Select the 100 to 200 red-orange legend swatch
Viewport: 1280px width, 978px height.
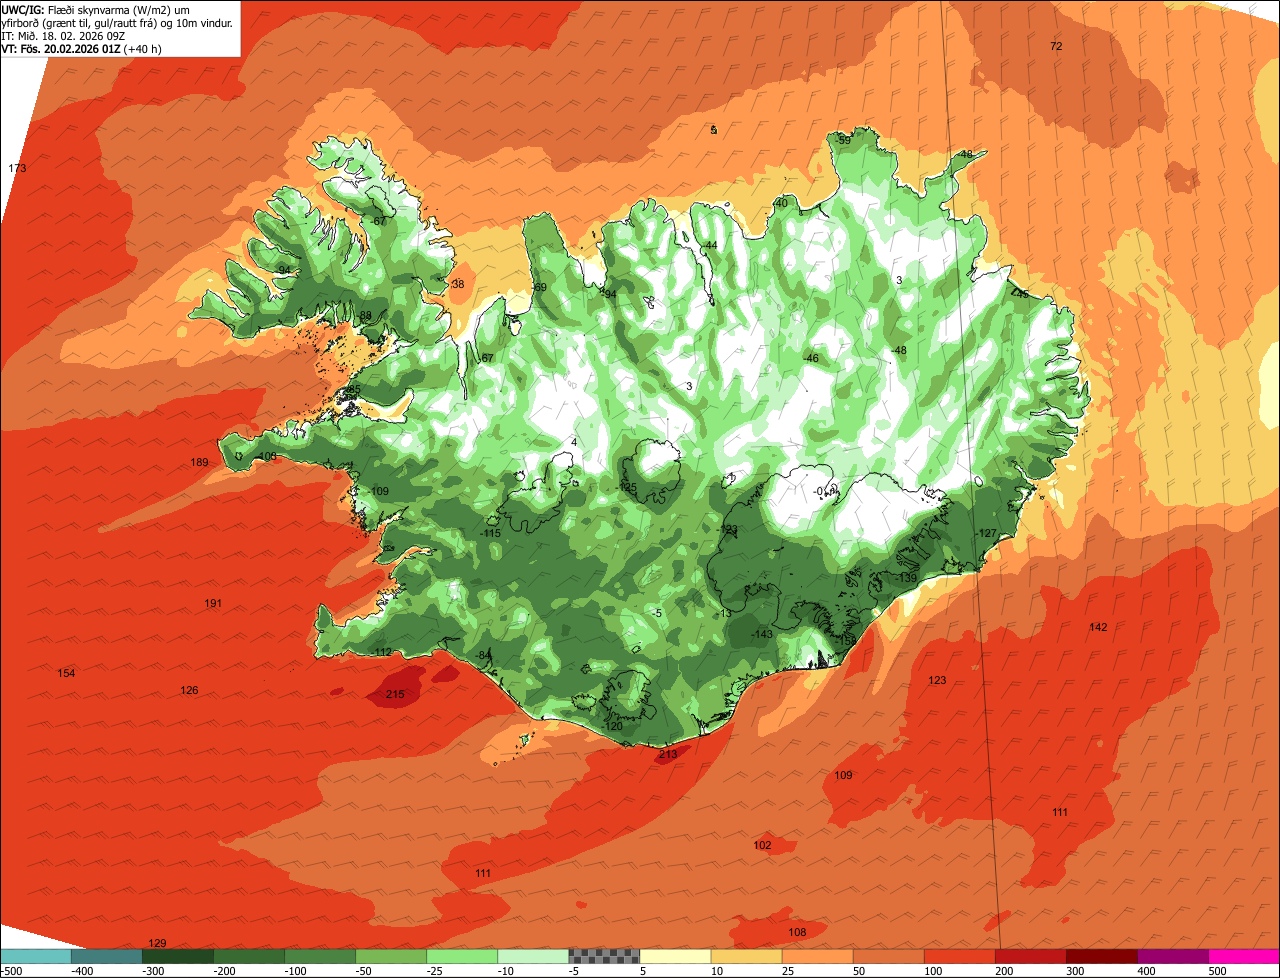[959, 956]
